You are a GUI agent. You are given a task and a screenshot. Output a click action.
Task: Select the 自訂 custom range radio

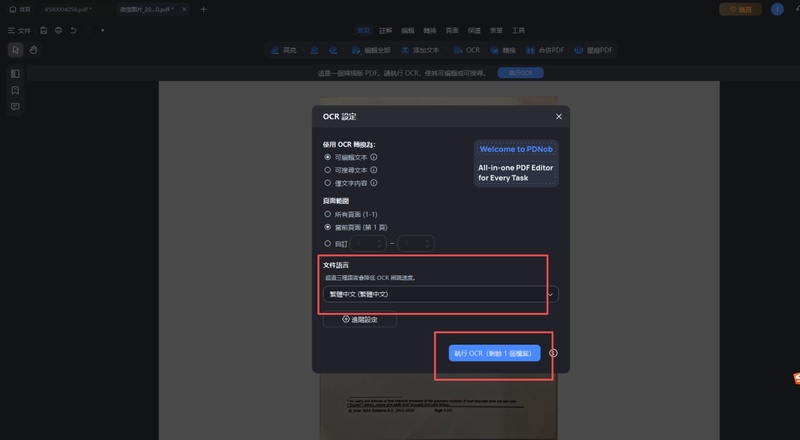(328, 243)
